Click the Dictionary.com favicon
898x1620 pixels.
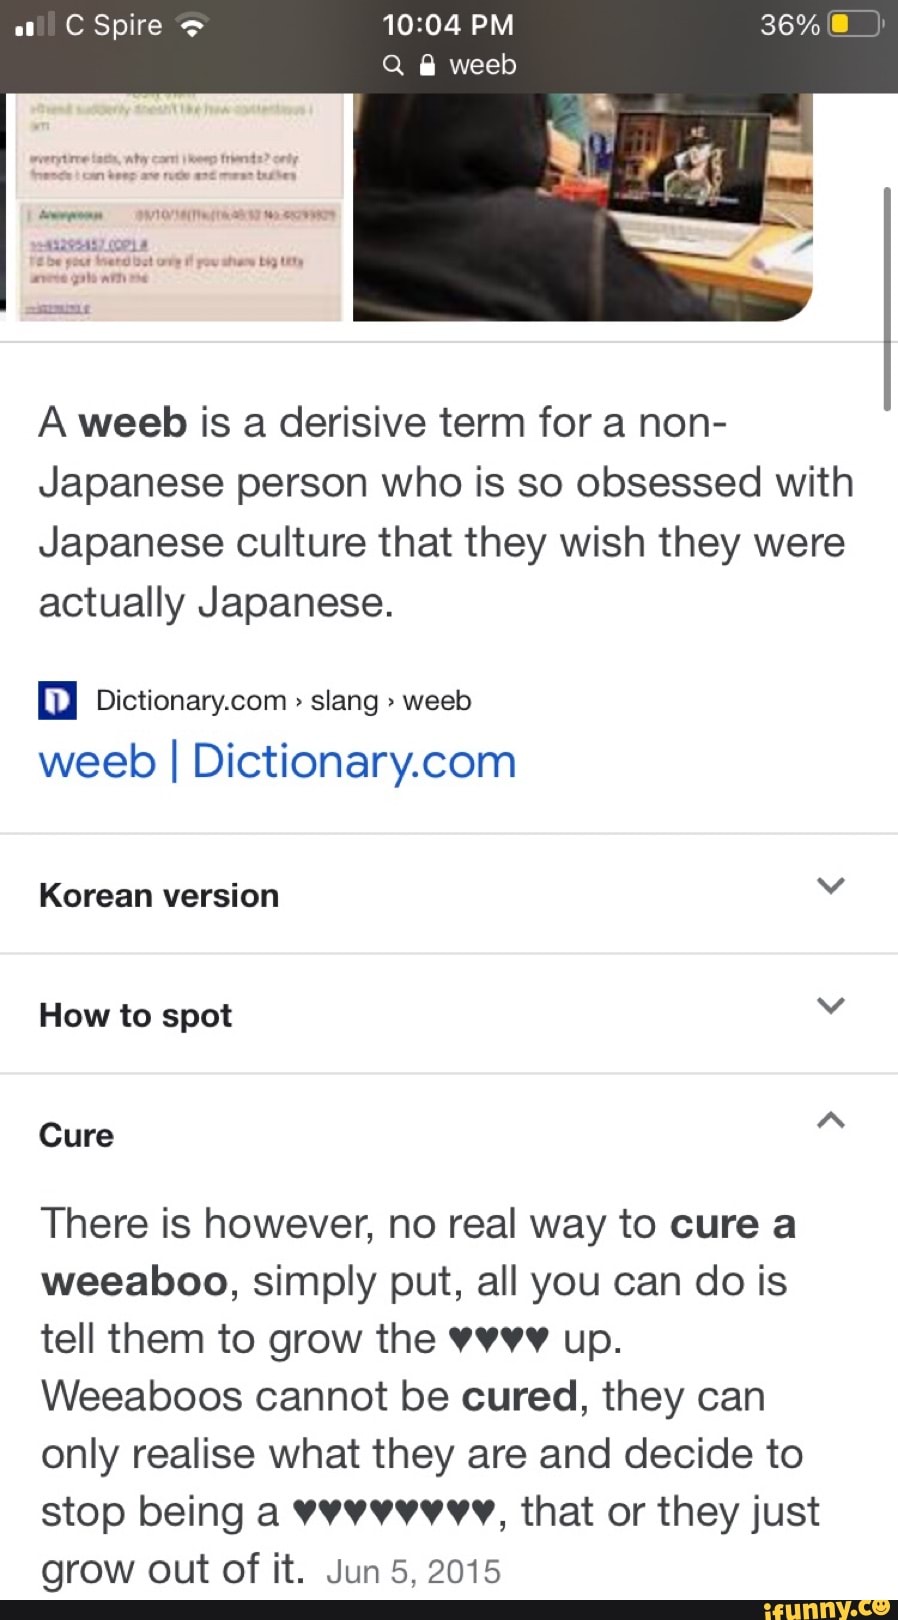[57, 700]
